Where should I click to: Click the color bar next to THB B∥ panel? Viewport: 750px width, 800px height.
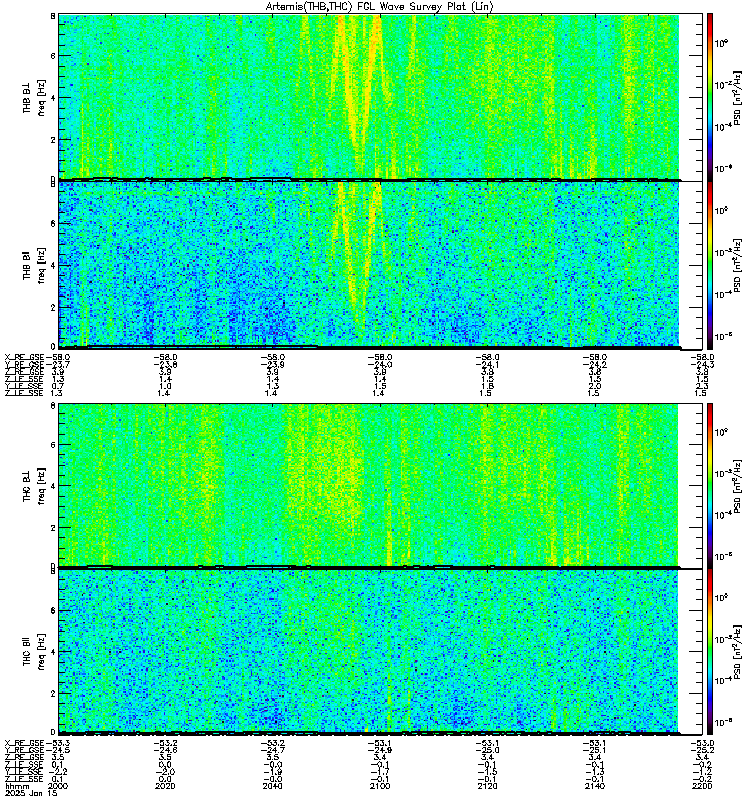pyautogui.click(x=710, y=265)
